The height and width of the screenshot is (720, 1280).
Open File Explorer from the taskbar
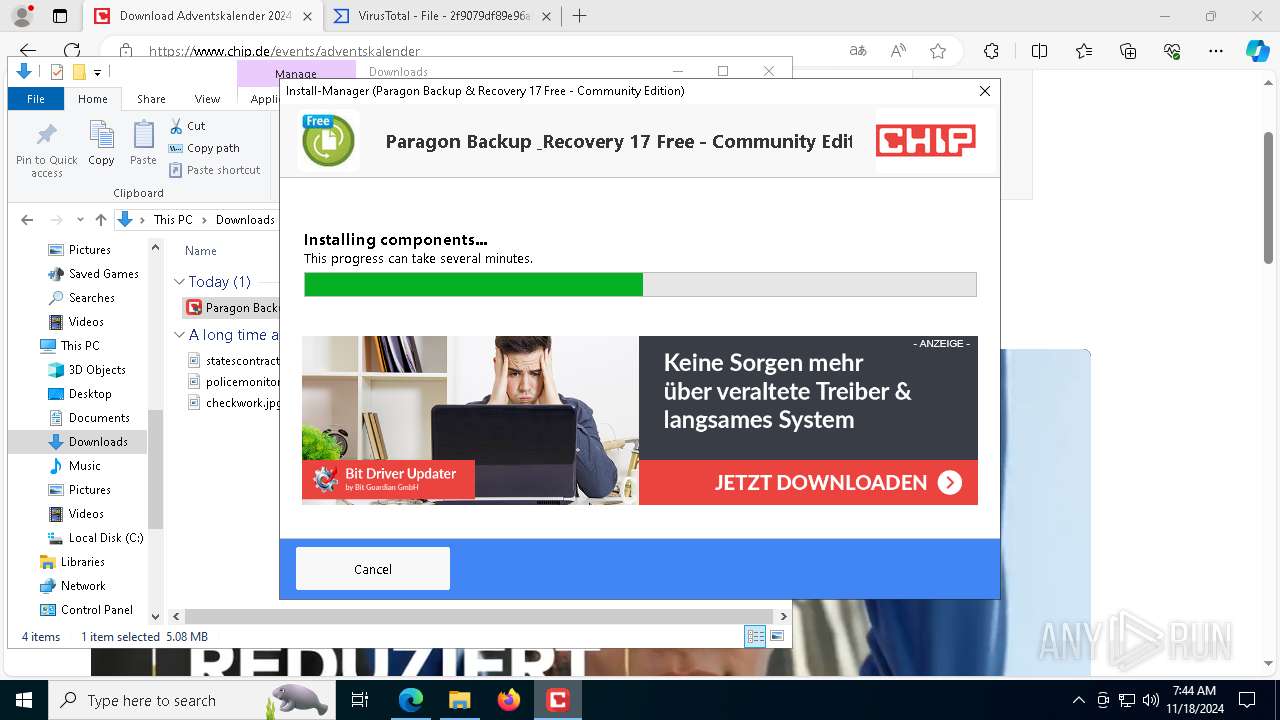tap(460, 700)
